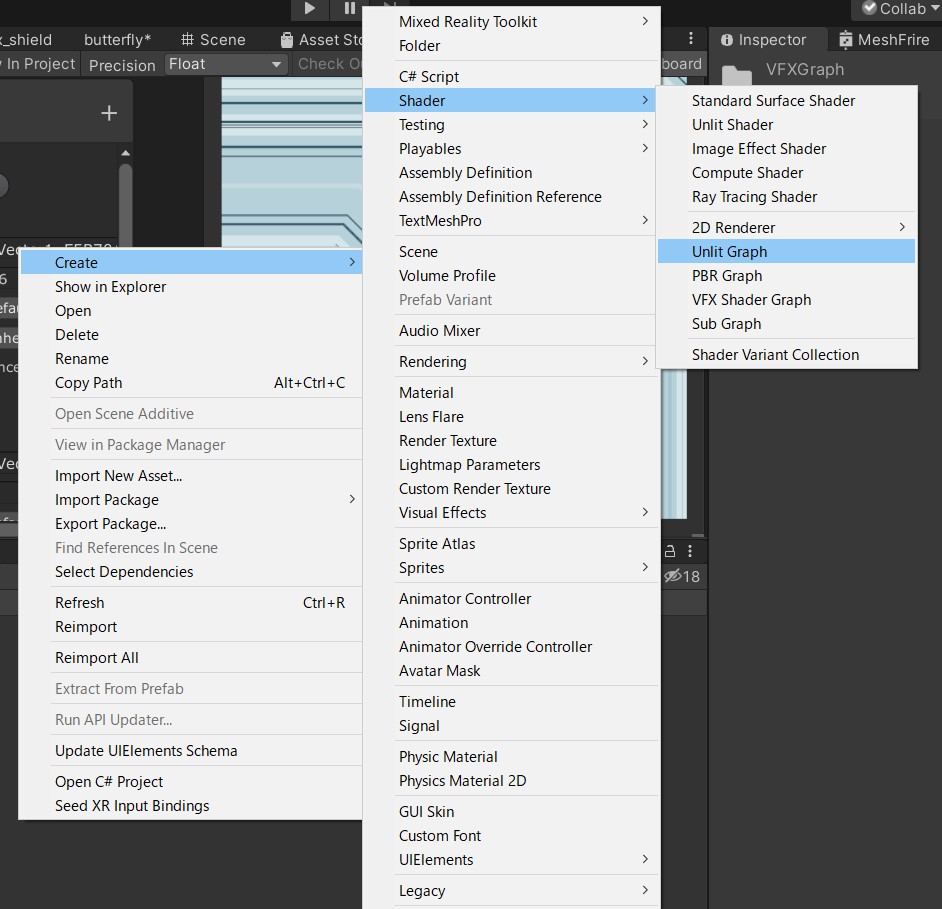942x909 pixels.
Task: Choose Scene in Create menu
Action: click(512, 252)
